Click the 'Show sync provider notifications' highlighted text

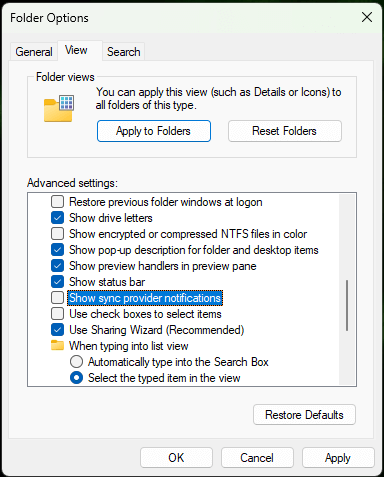point(145,298)
